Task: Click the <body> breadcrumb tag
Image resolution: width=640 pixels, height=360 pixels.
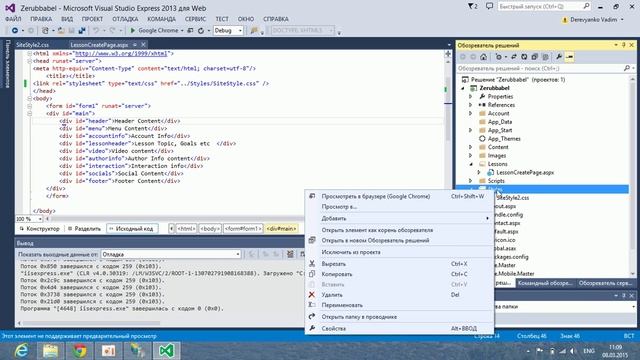Action: point(210,229)
